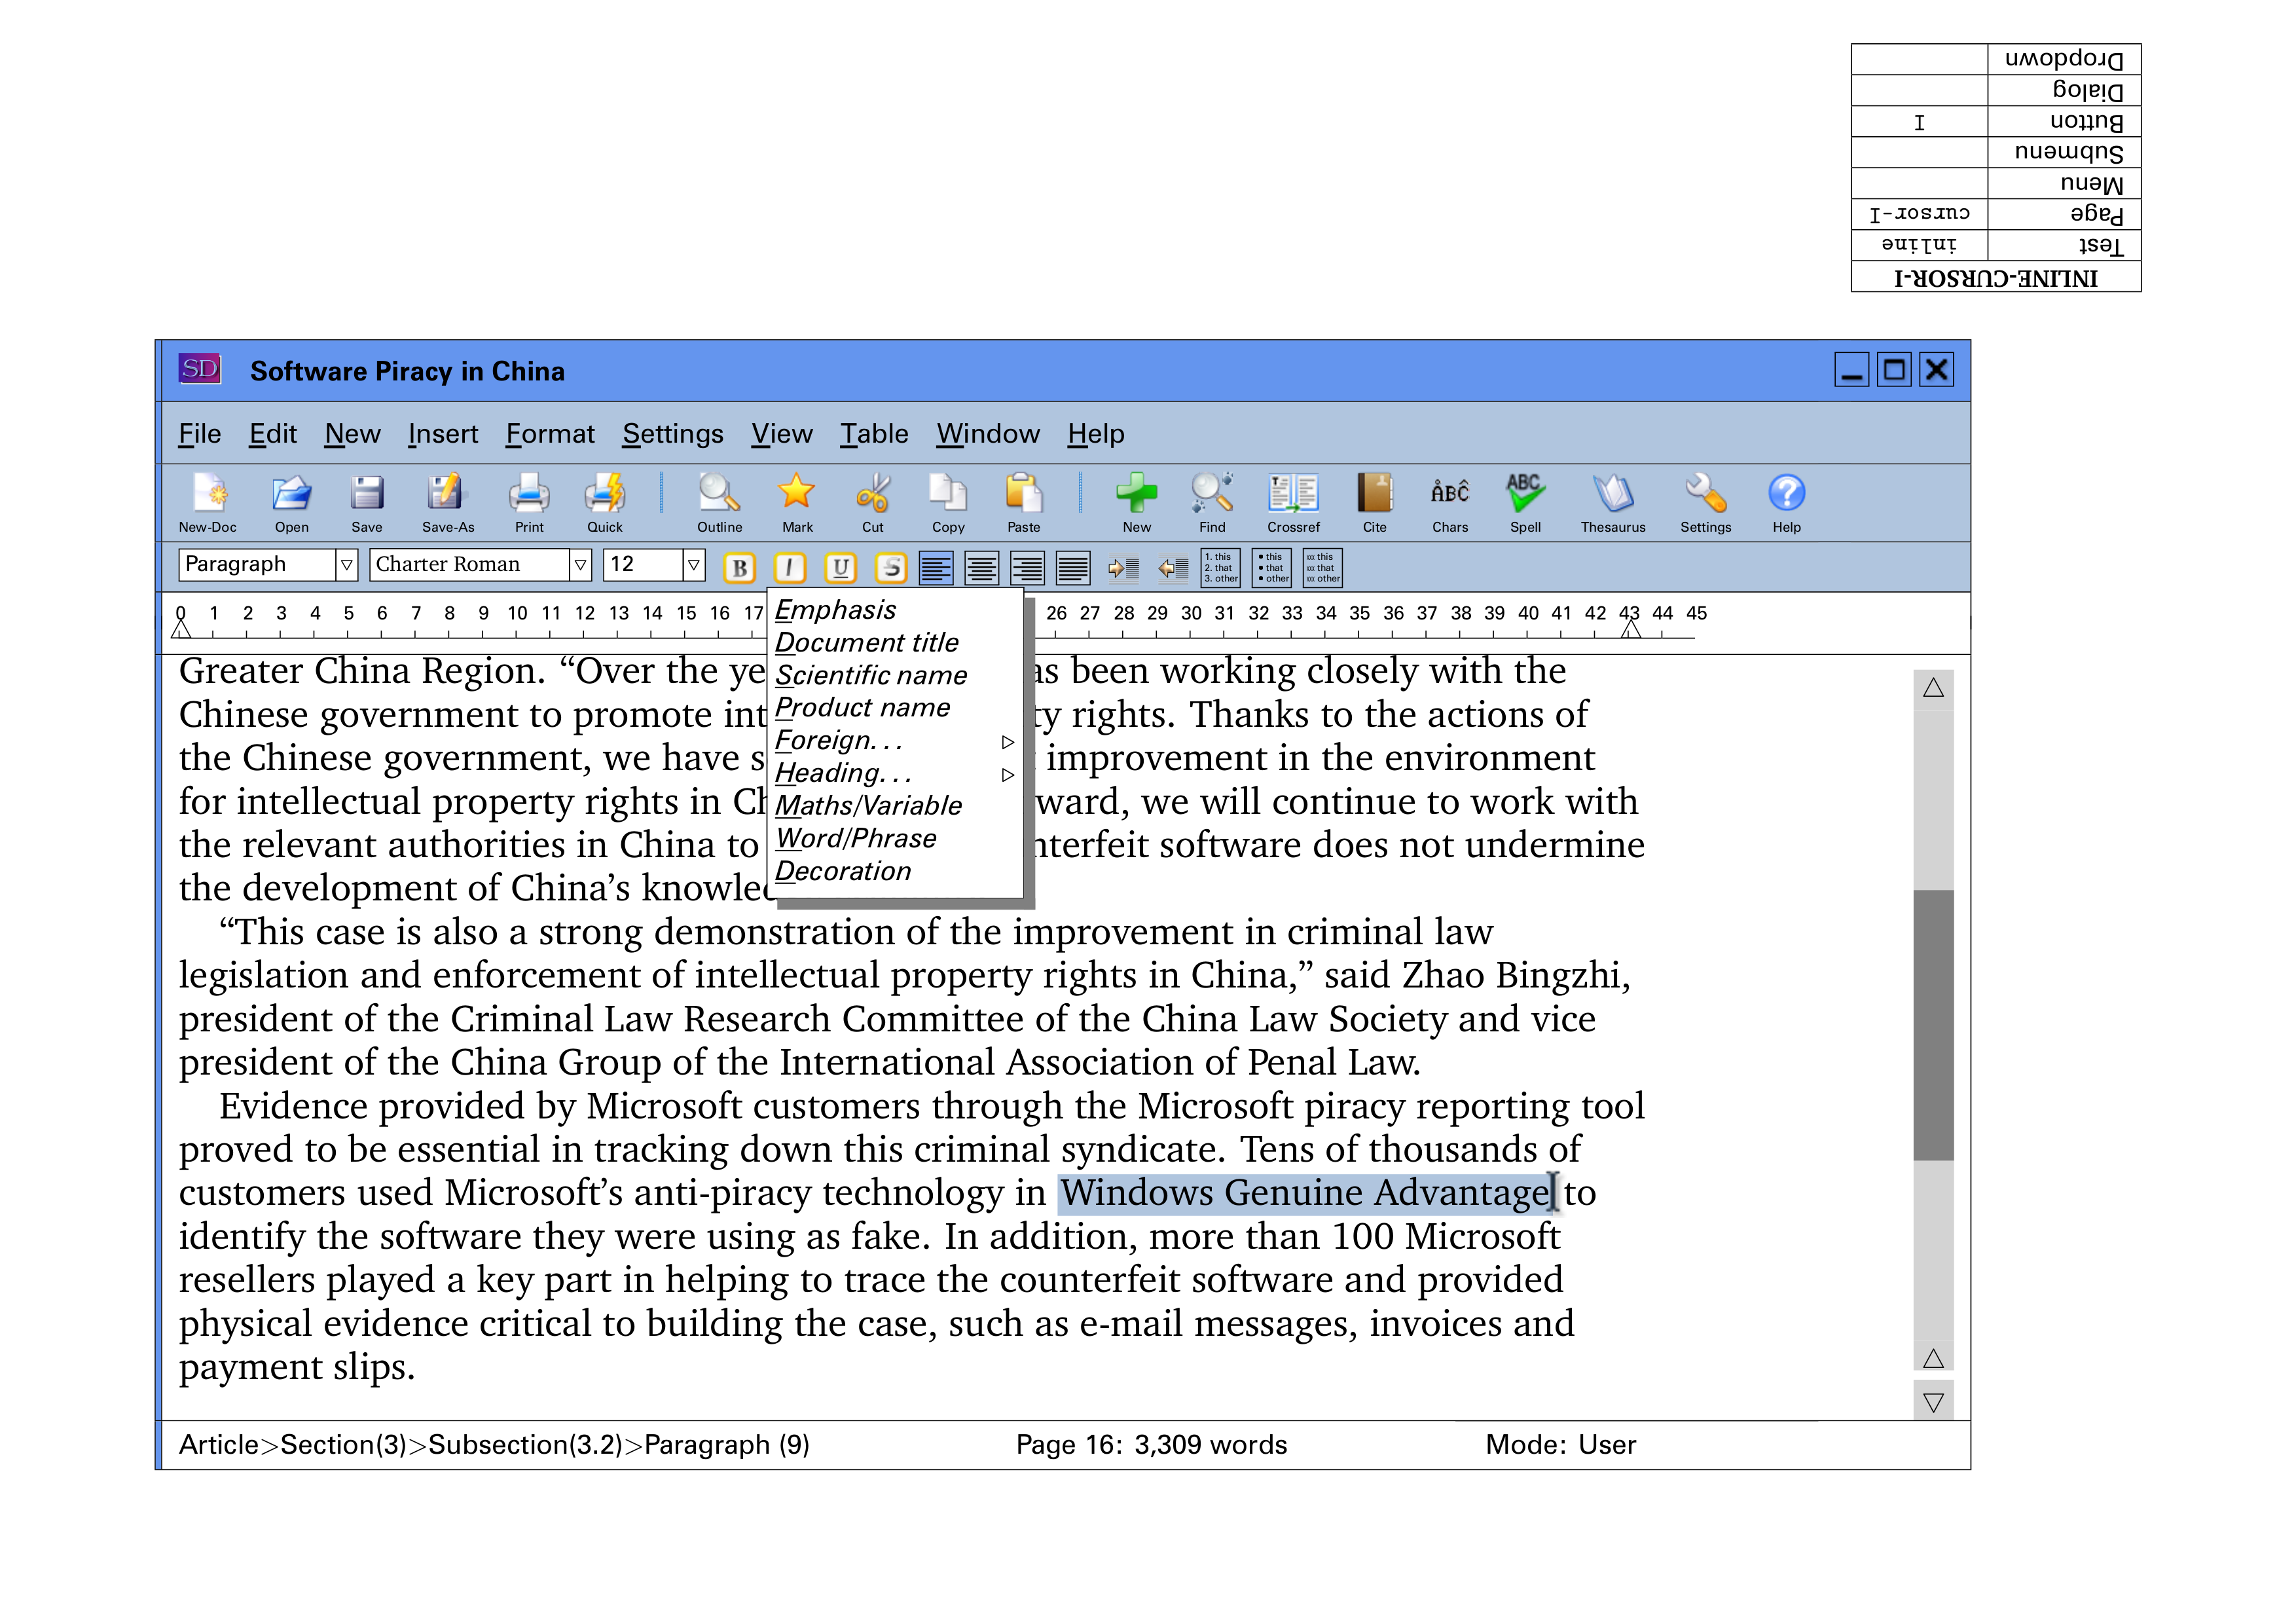Click the Paragraph style input field
The image size is (2296, 1624).
click(257, 565)
